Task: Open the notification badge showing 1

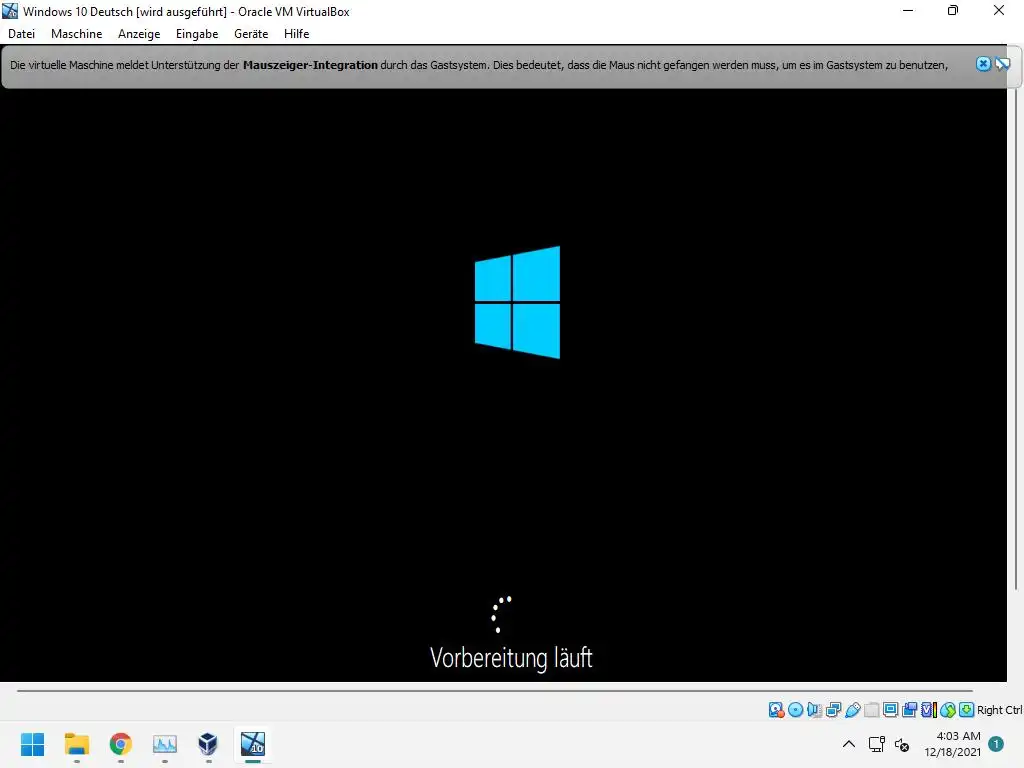Action: 996,744
